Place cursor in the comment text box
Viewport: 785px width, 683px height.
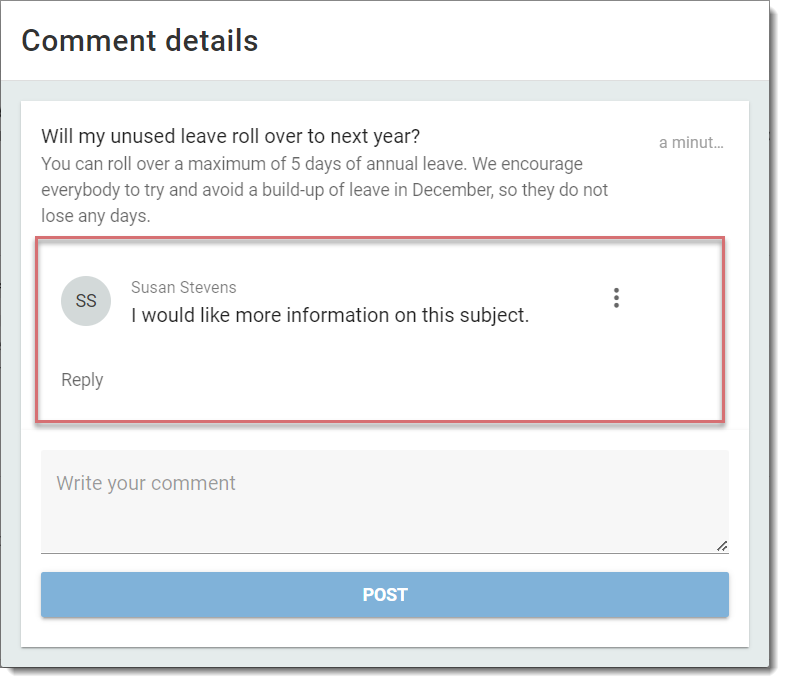coord(384,502)
